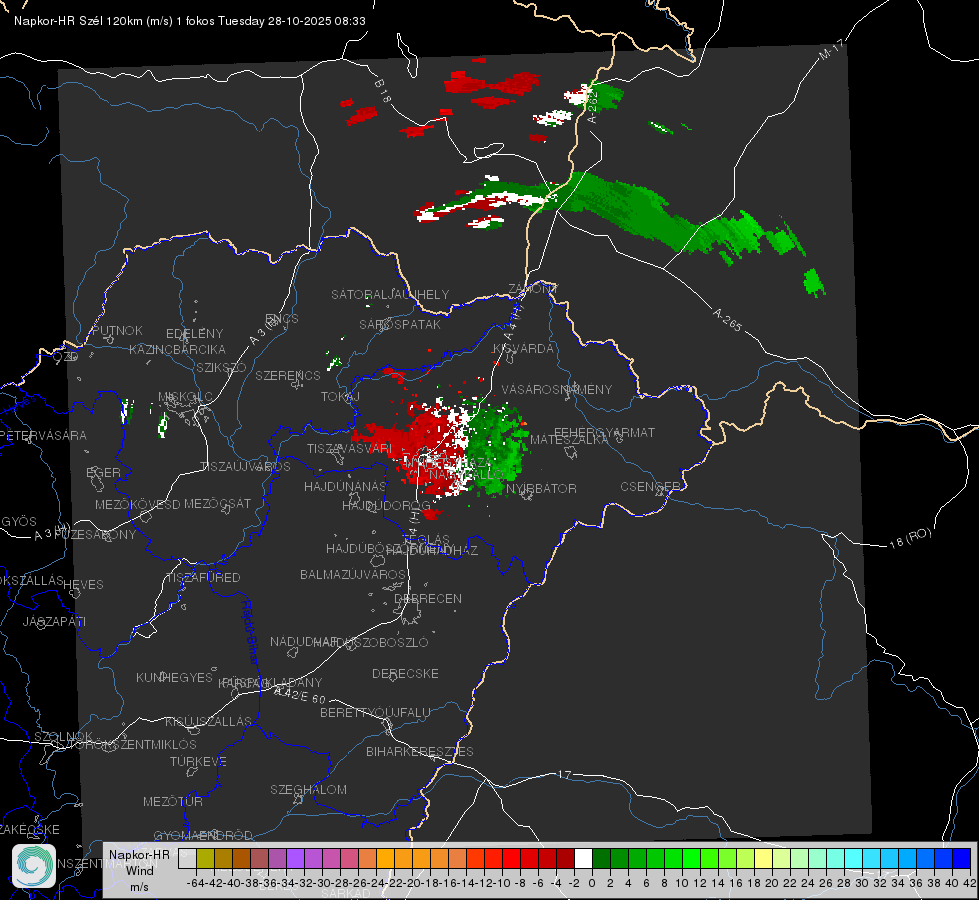Click the EDELÉNY town label
Image resolution: width=979 pixels, height=900 pixels.
[194, 334]
